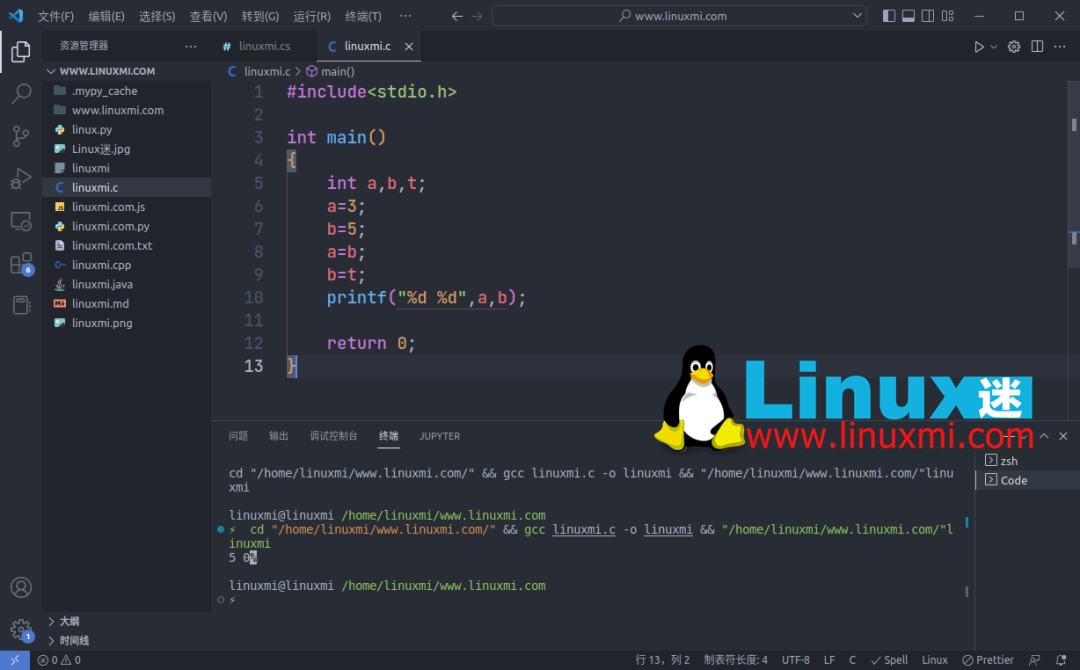The height and width of the screenshot is (670, 1080).
Task: Click cursor position 行 13, 列 2
Action: 662,660
